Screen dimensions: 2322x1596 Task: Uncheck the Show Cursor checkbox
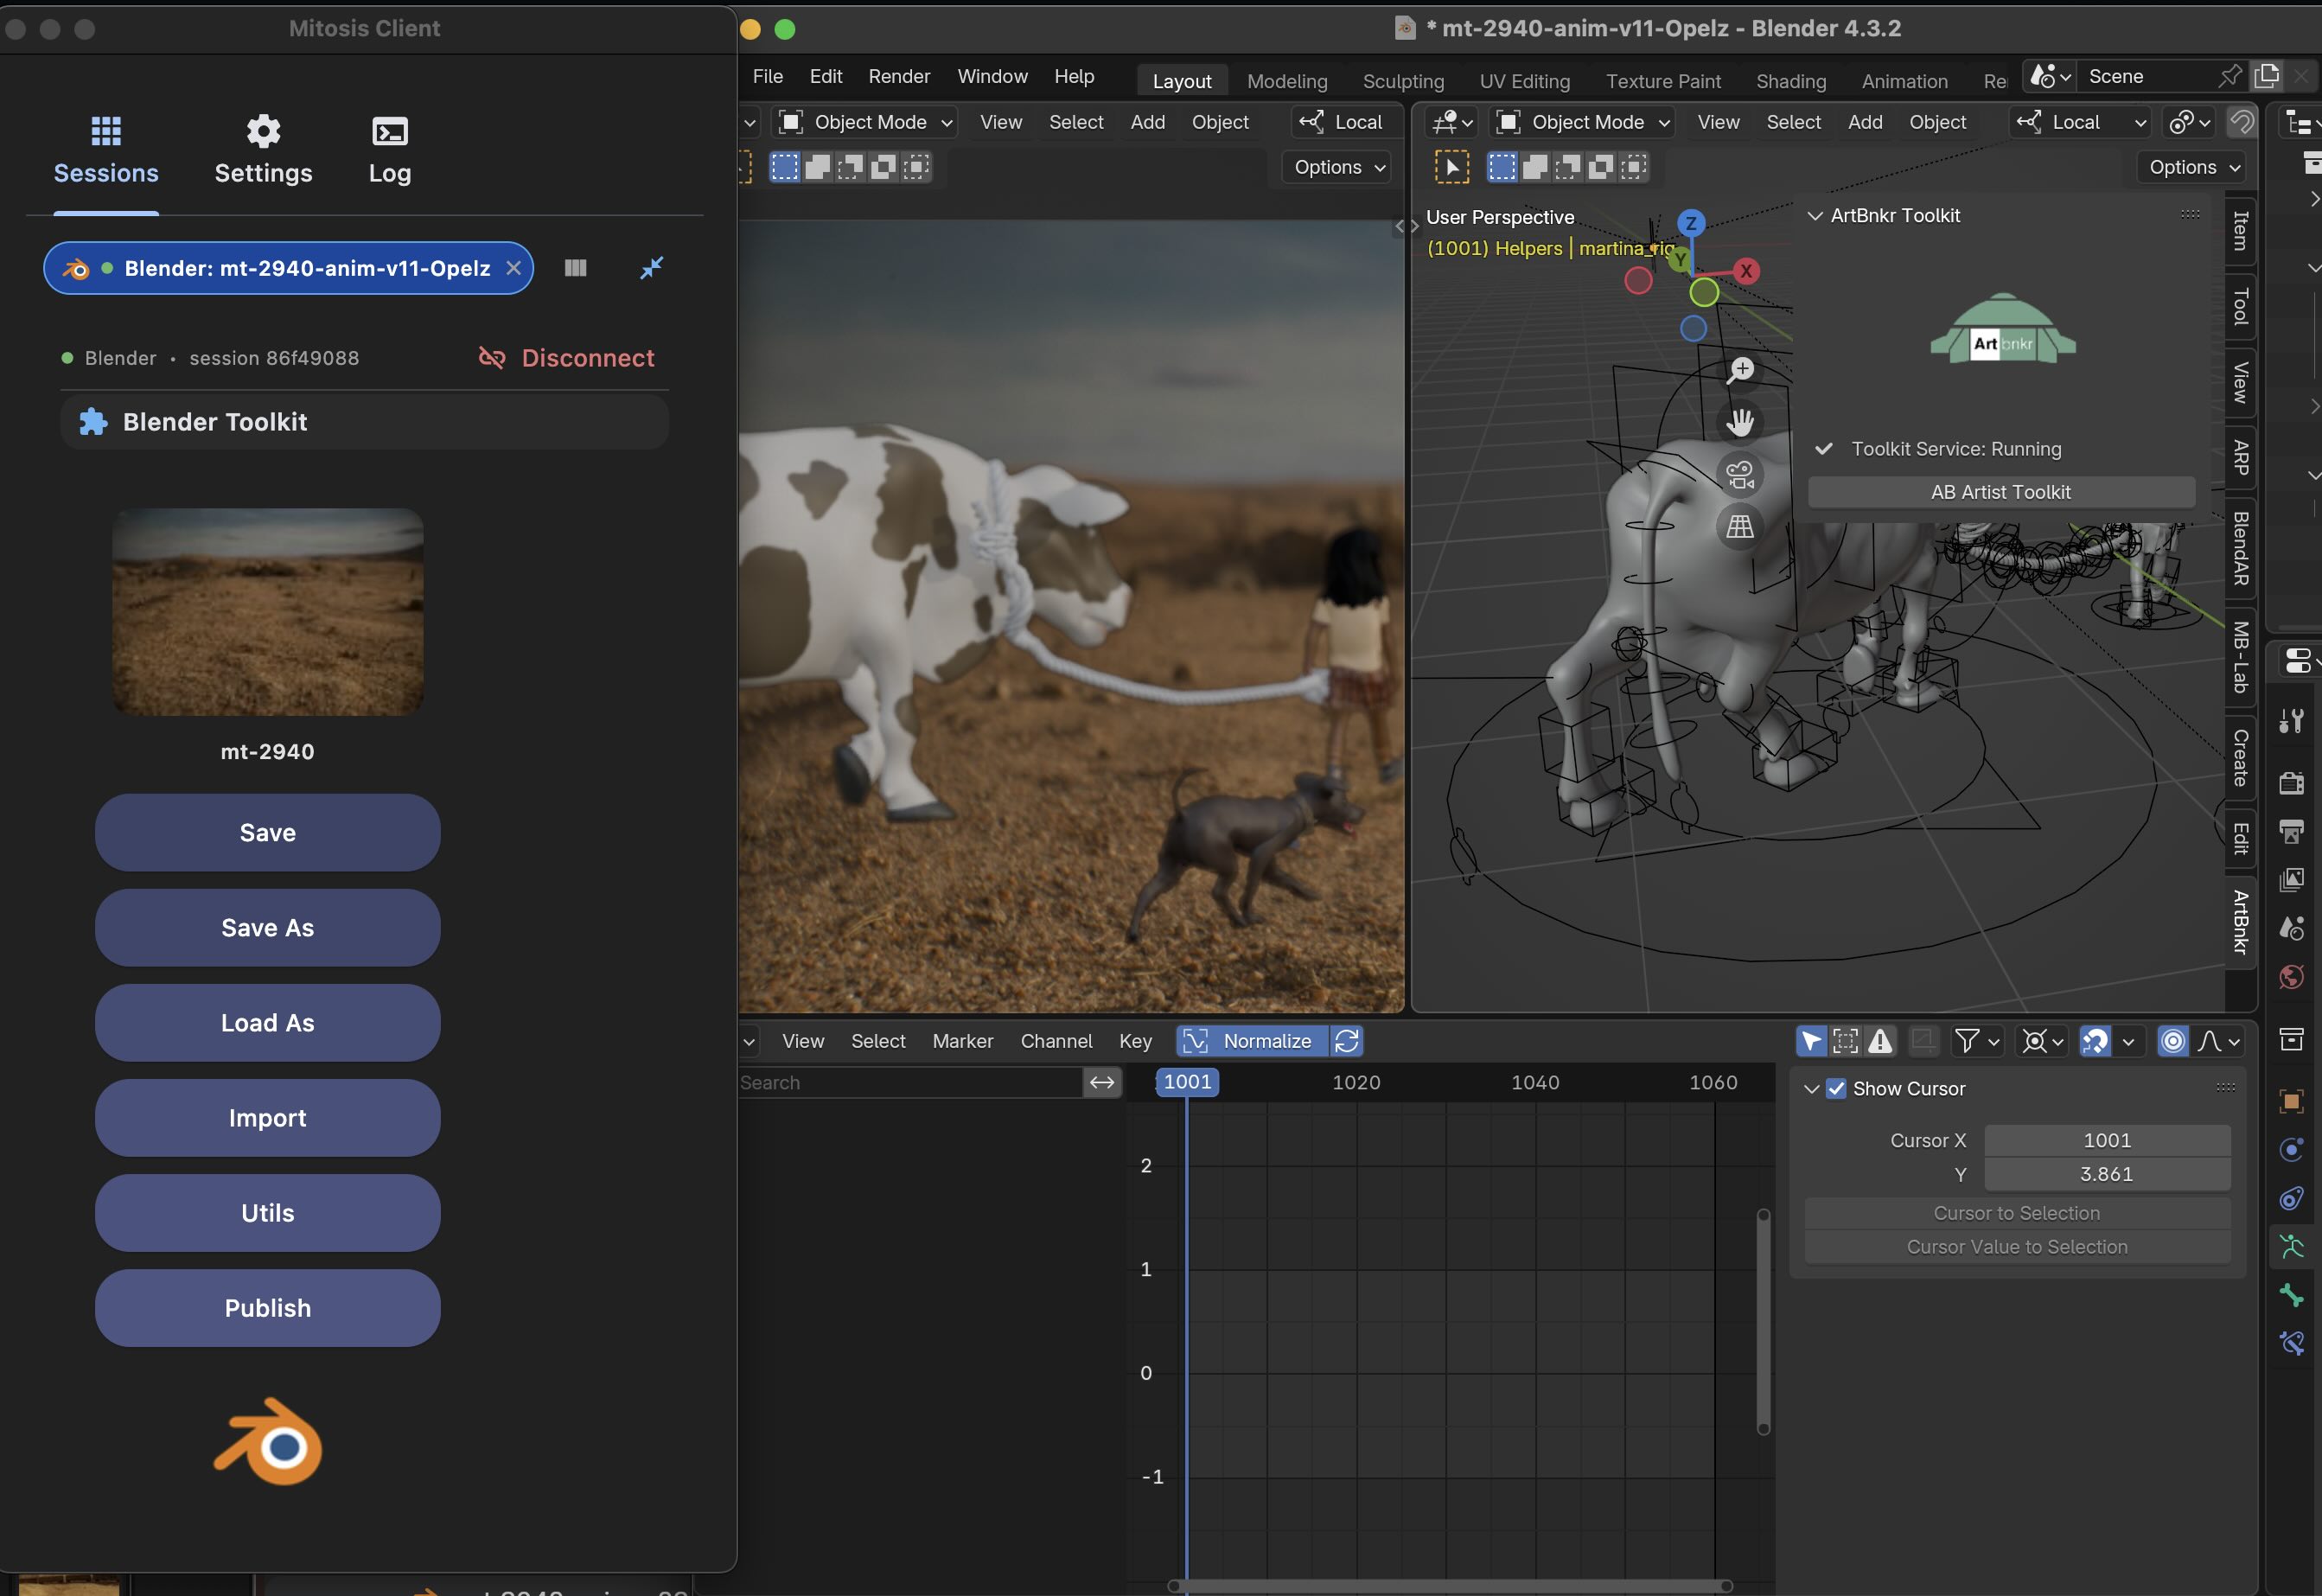tap(1836, 1089)
